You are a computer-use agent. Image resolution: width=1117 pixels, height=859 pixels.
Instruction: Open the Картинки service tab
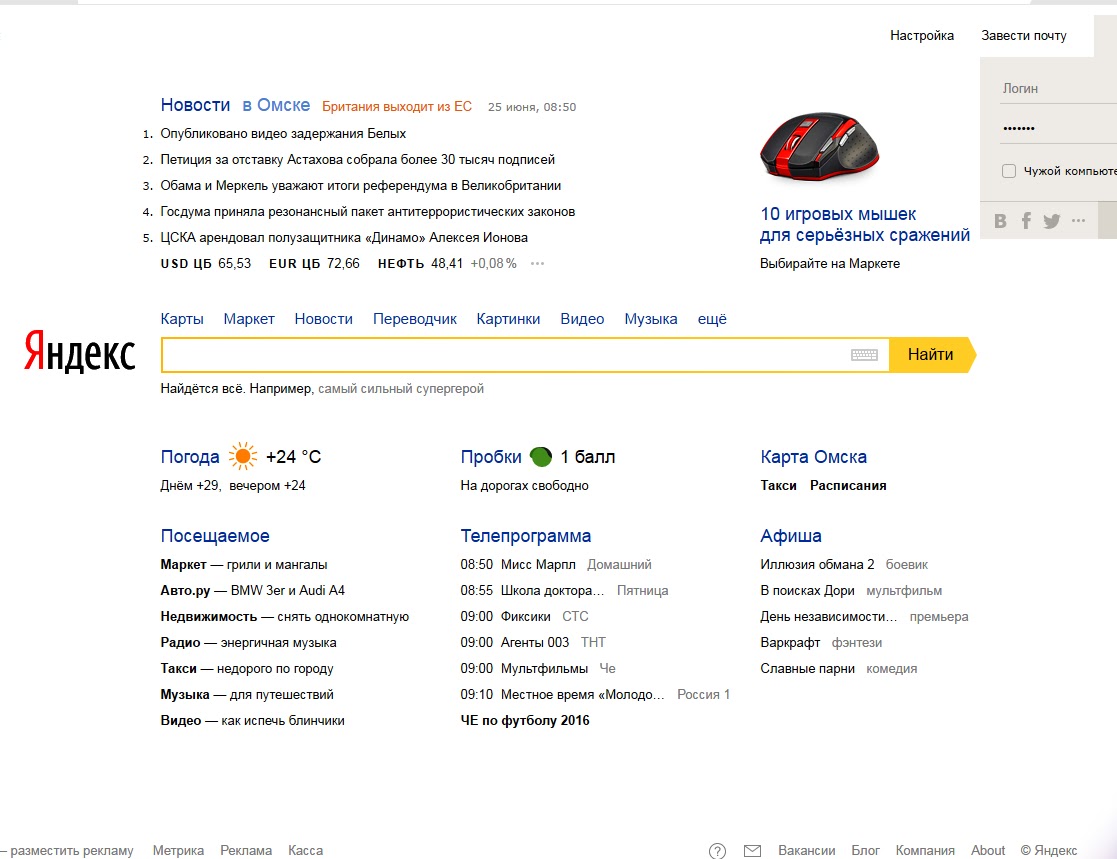pyautogui.click(x=508, y=319)
